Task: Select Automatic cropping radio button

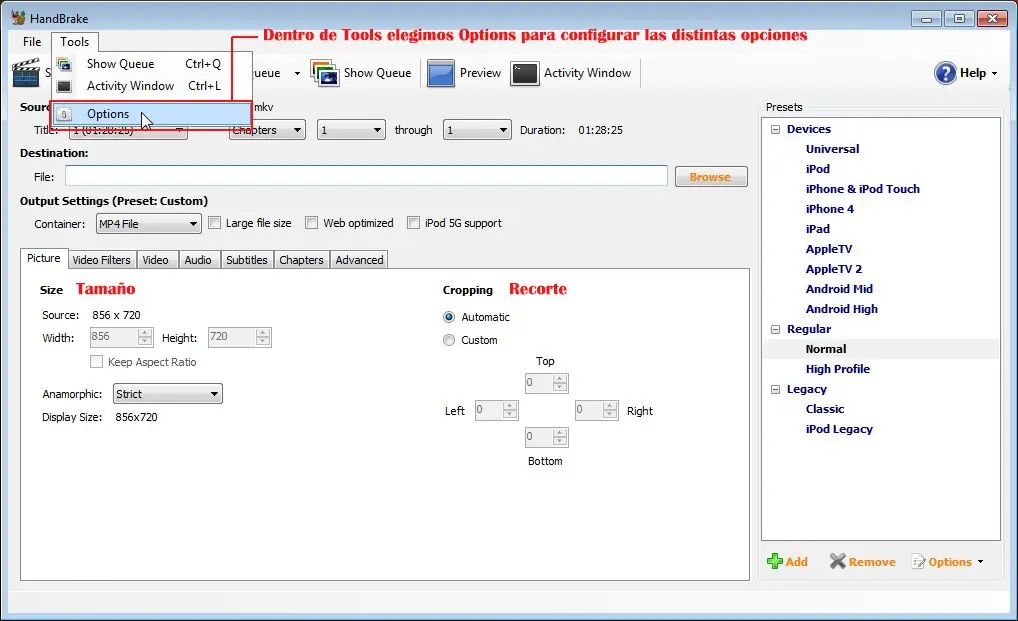Action: (x=449, y=317)
